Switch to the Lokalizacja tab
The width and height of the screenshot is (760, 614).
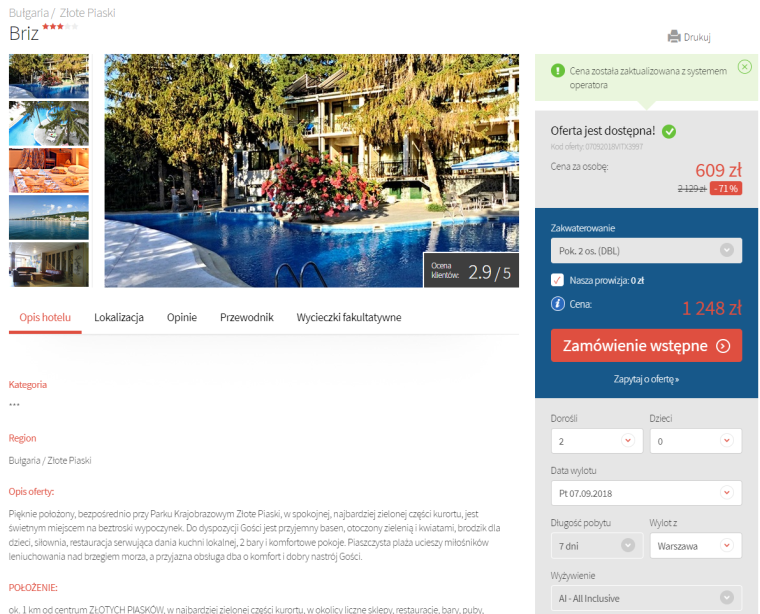tap(119, 317)
